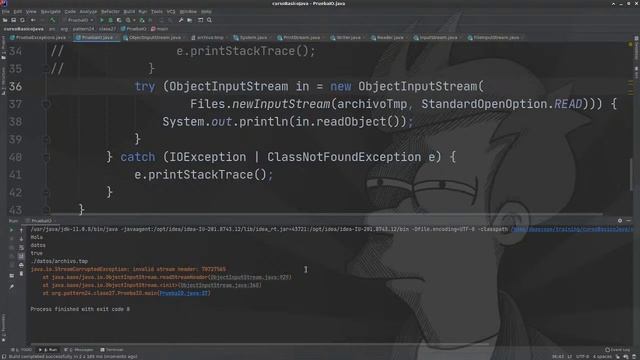The width and height of the screenshot is (640, 360).
Task: Select the PruebaIO.java editor tab
Action: (x=96, y=38)
